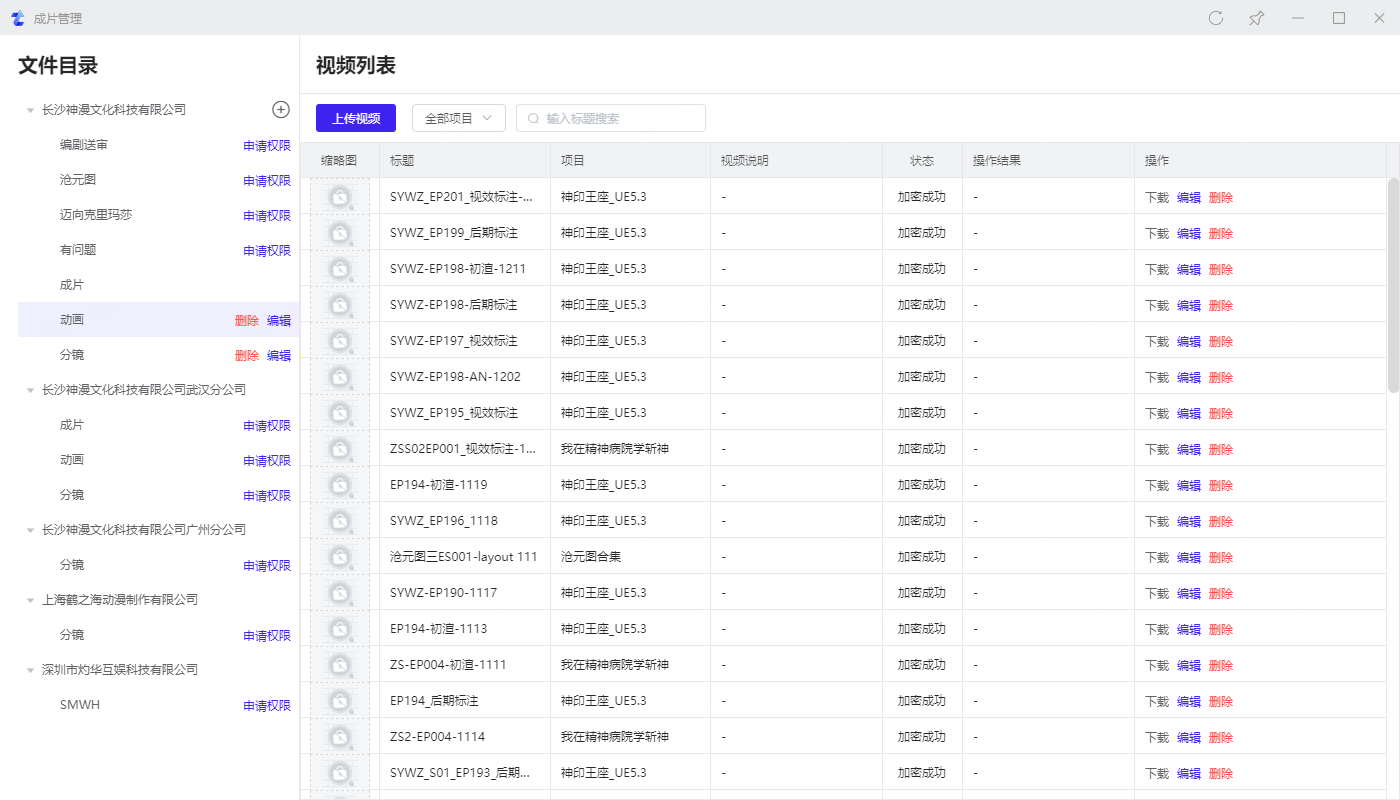Click the 上传视频 button

(x=356, y=118)
